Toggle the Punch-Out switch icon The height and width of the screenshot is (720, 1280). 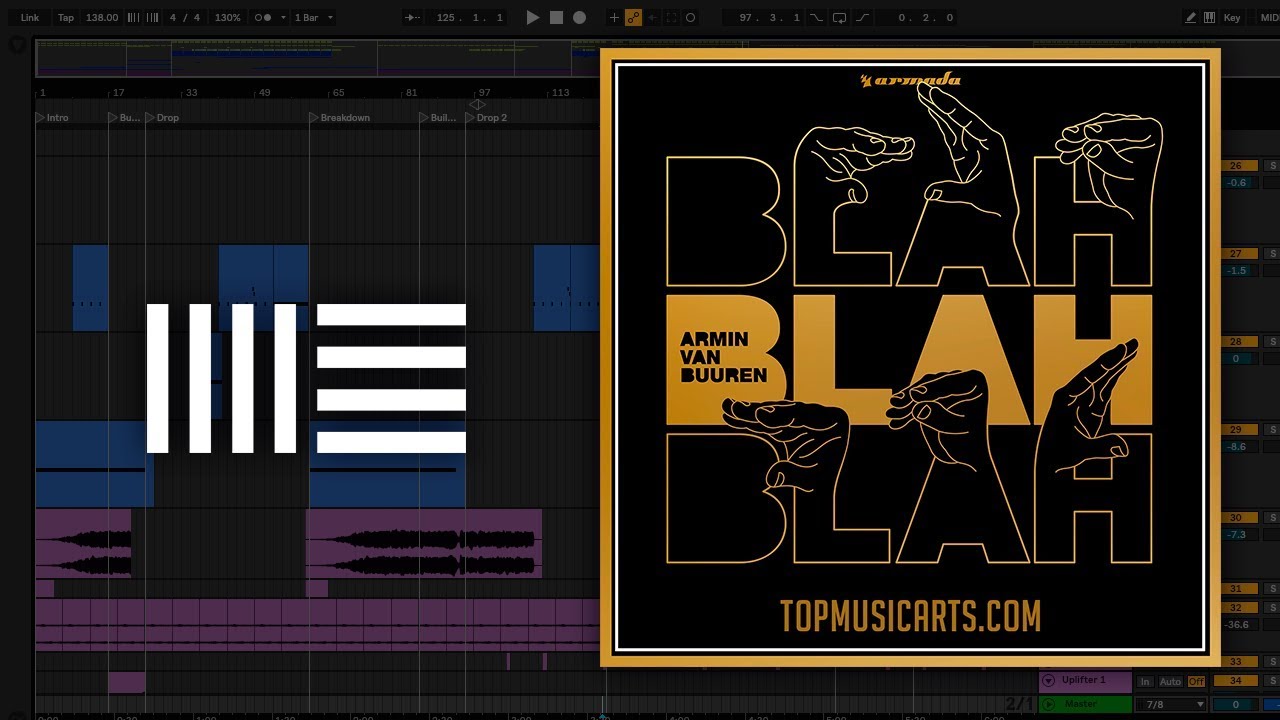tap(862, 18)
